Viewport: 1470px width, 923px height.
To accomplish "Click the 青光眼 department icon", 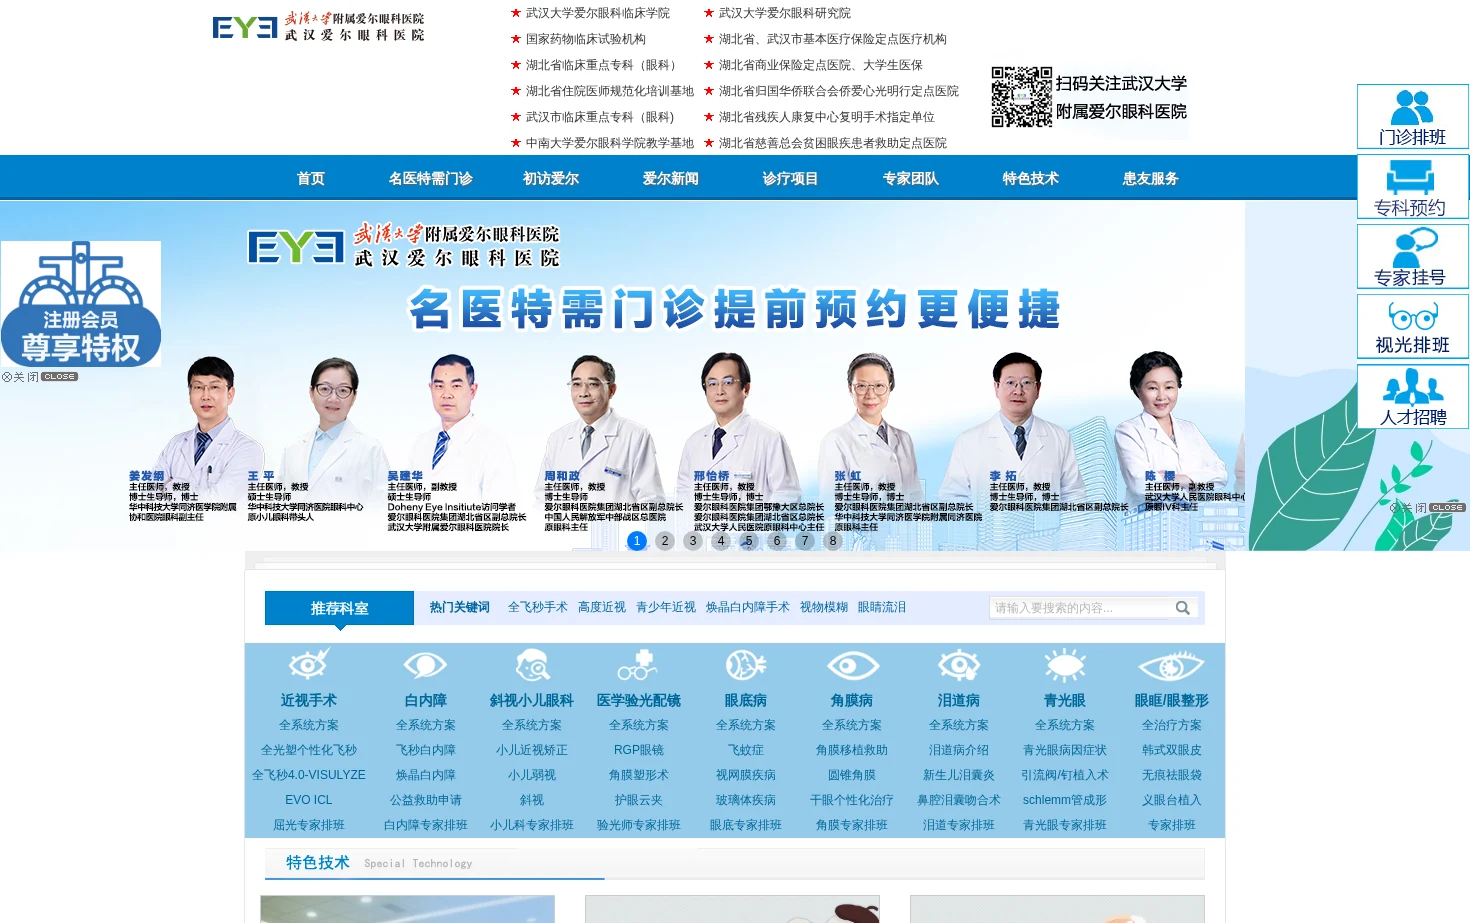I will 1064,665.
